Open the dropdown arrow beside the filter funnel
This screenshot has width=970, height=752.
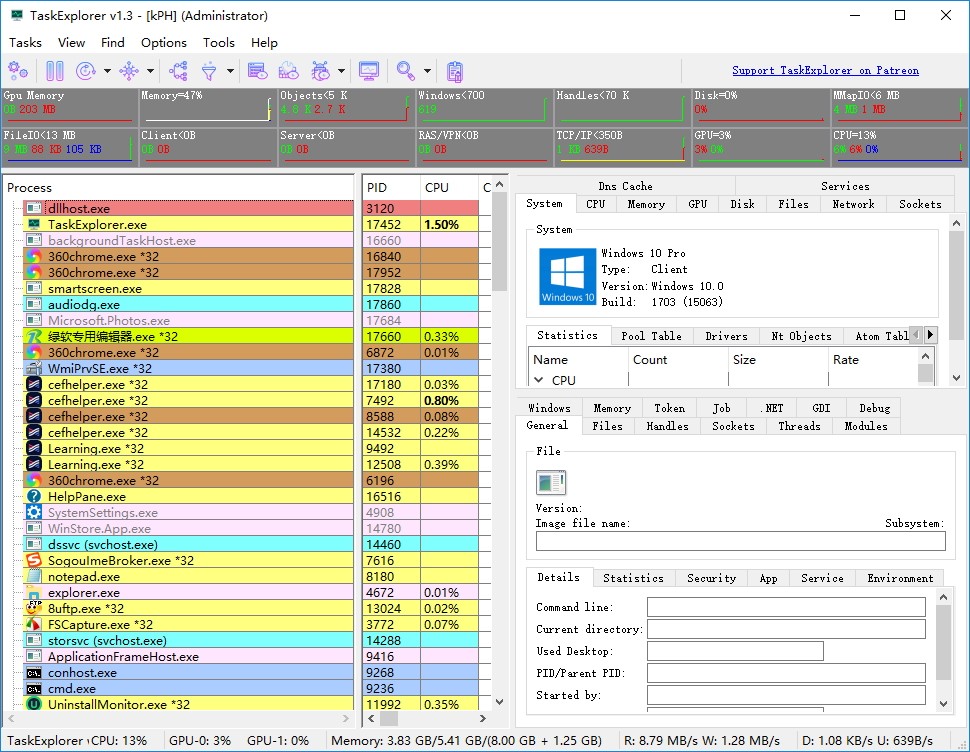(229, 71)
